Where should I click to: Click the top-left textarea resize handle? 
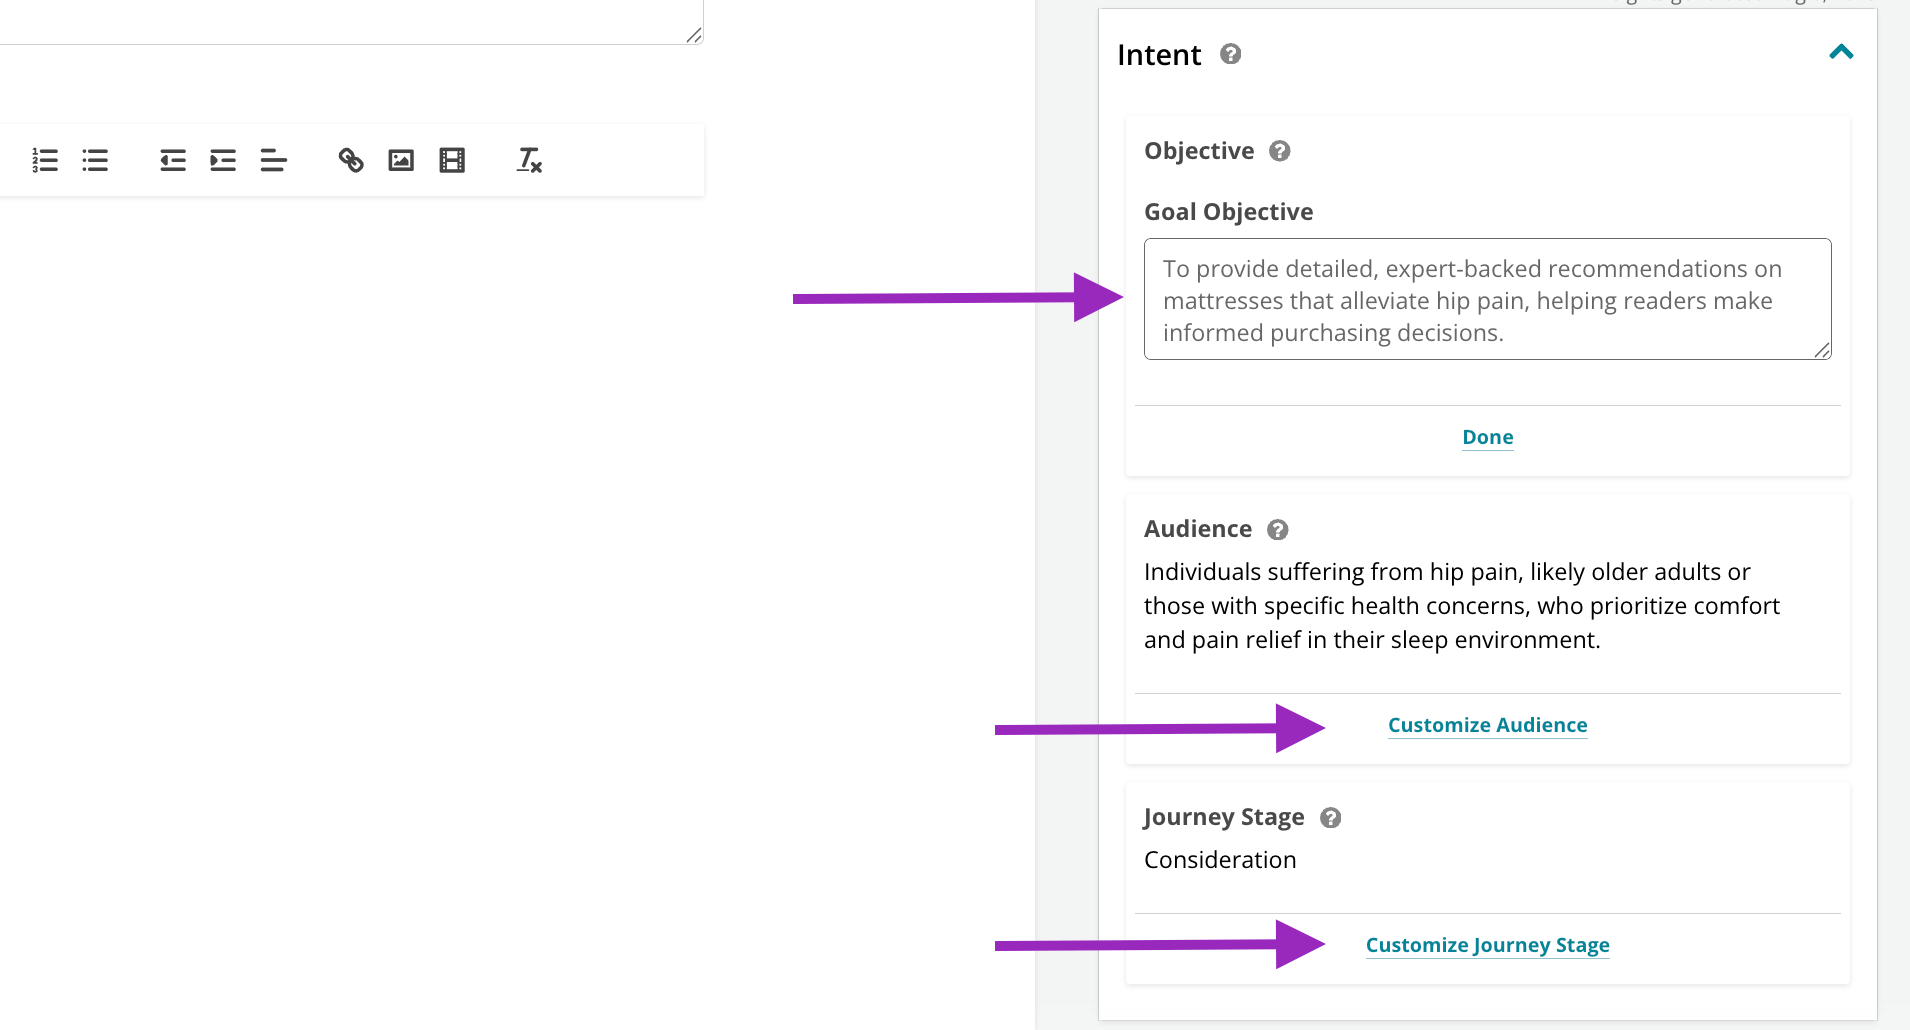click(x=694, y=35)
